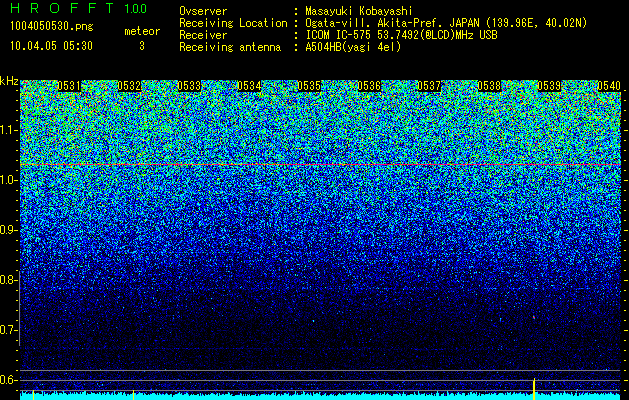
Task: Click the 0.8 kHz axis label
Action: (x=8, y=280)
